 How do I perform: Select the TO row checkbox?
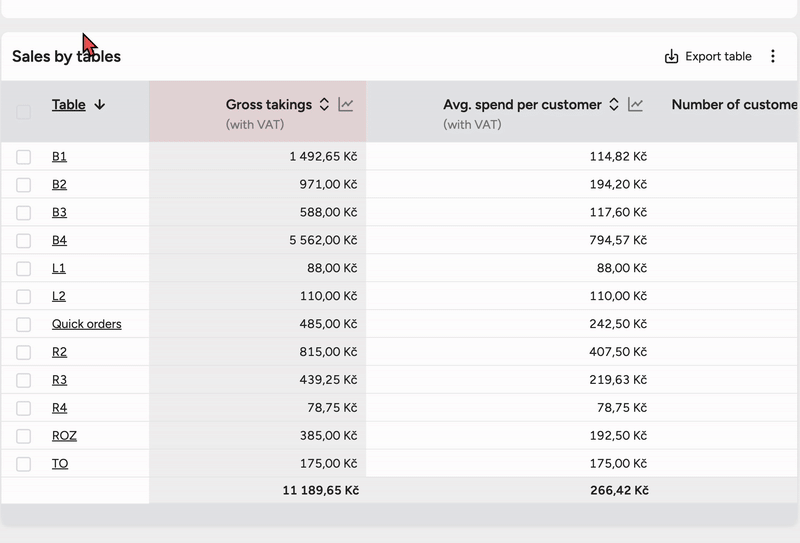(x=24, y=464)
